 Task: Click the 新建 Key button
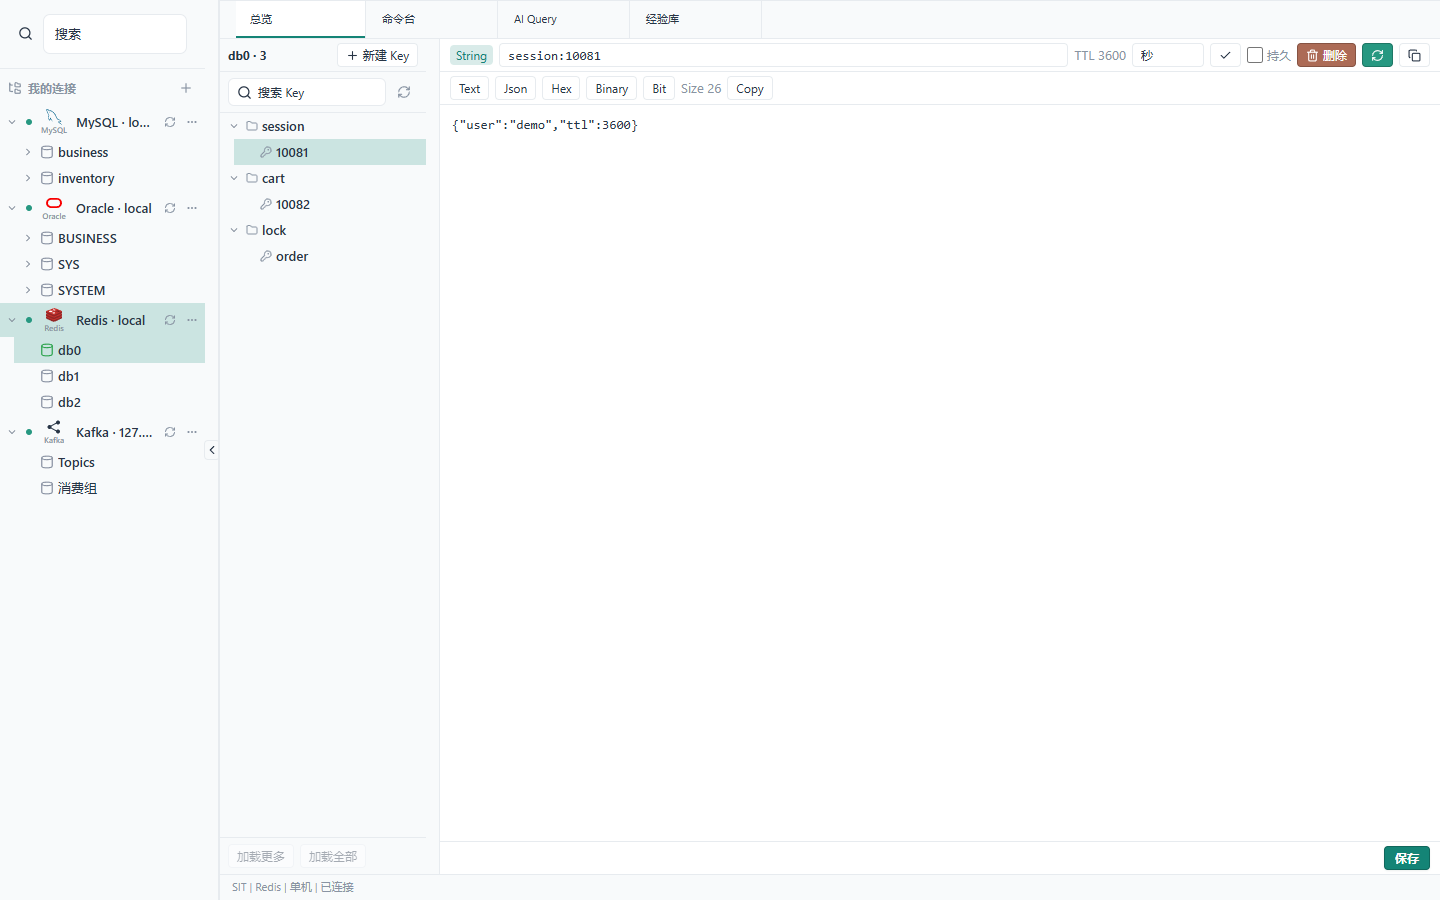378,56
